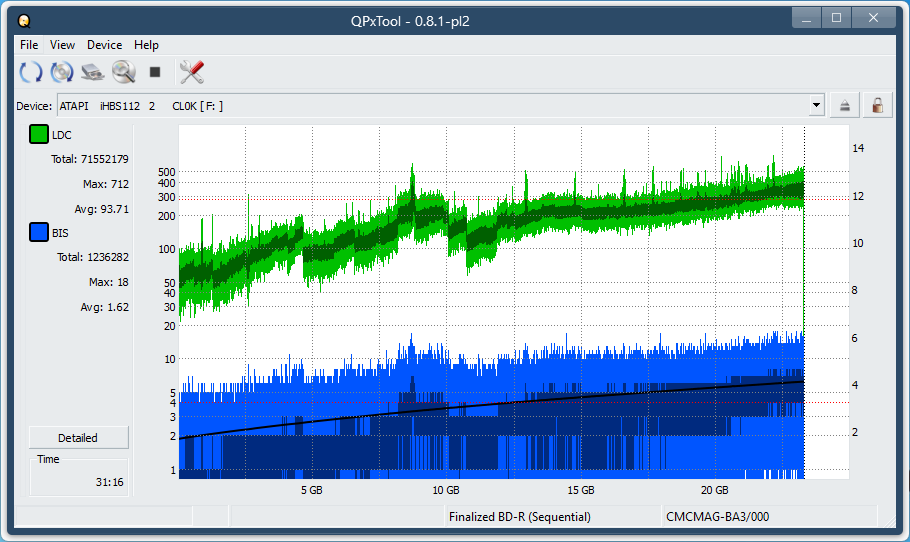The width and height of the screenshot is (910, 542).
Task: Click the Finalized BD-R (Sequential) status entry
Action: [520, 516]
